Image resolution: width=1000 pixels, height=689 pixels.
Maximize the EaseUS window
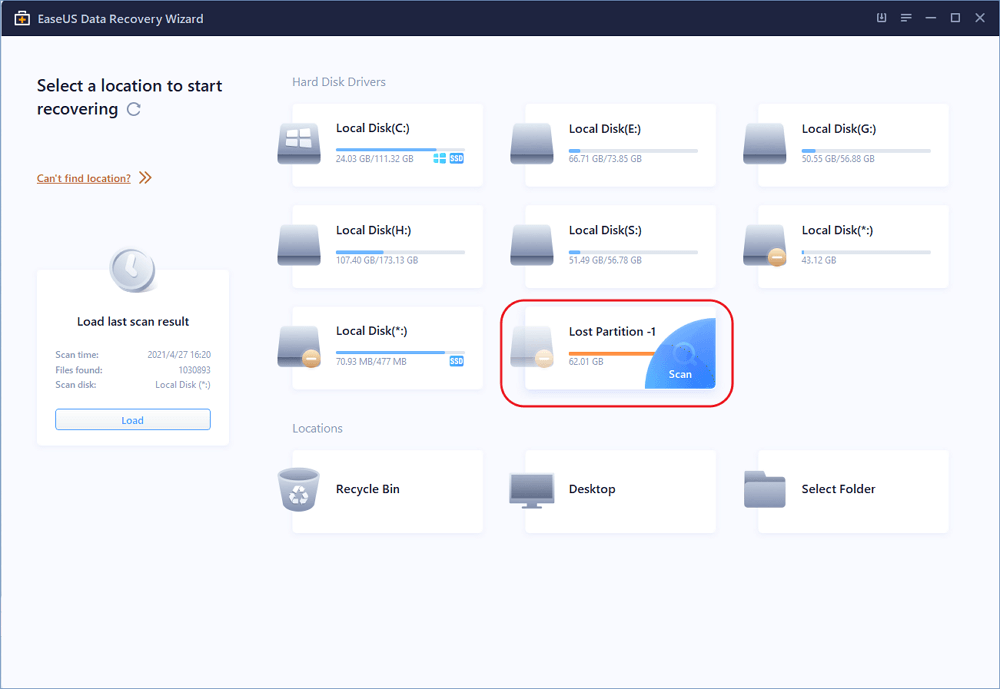pos(955,18)
